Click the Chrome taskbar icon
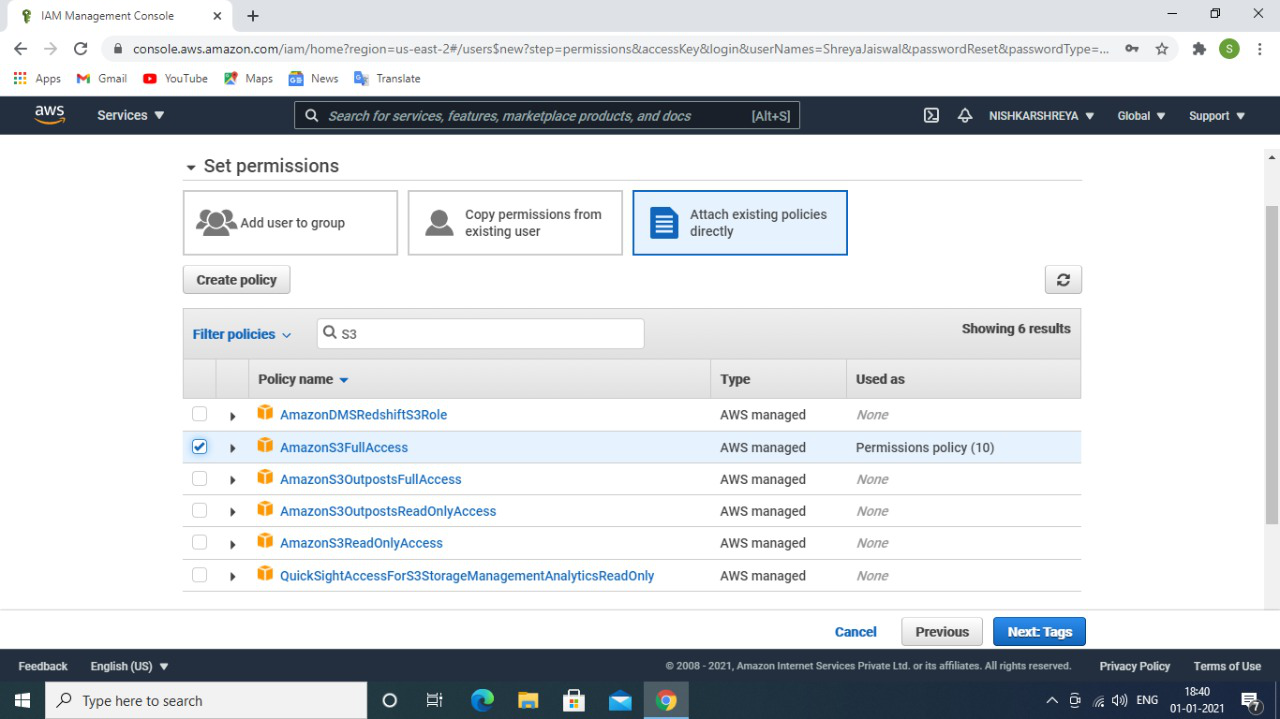This screenshot has height=719, width=1280. click(666, 700)
